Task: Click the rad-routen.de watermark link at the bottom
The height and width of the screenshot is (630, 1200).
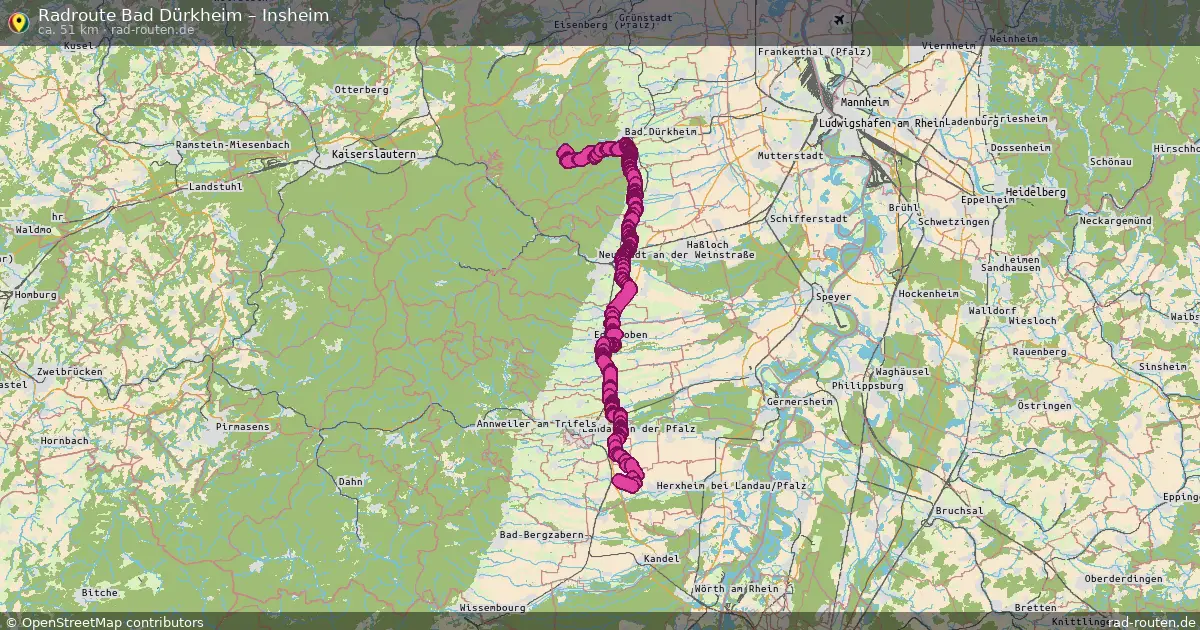Action: (1150, 622)
